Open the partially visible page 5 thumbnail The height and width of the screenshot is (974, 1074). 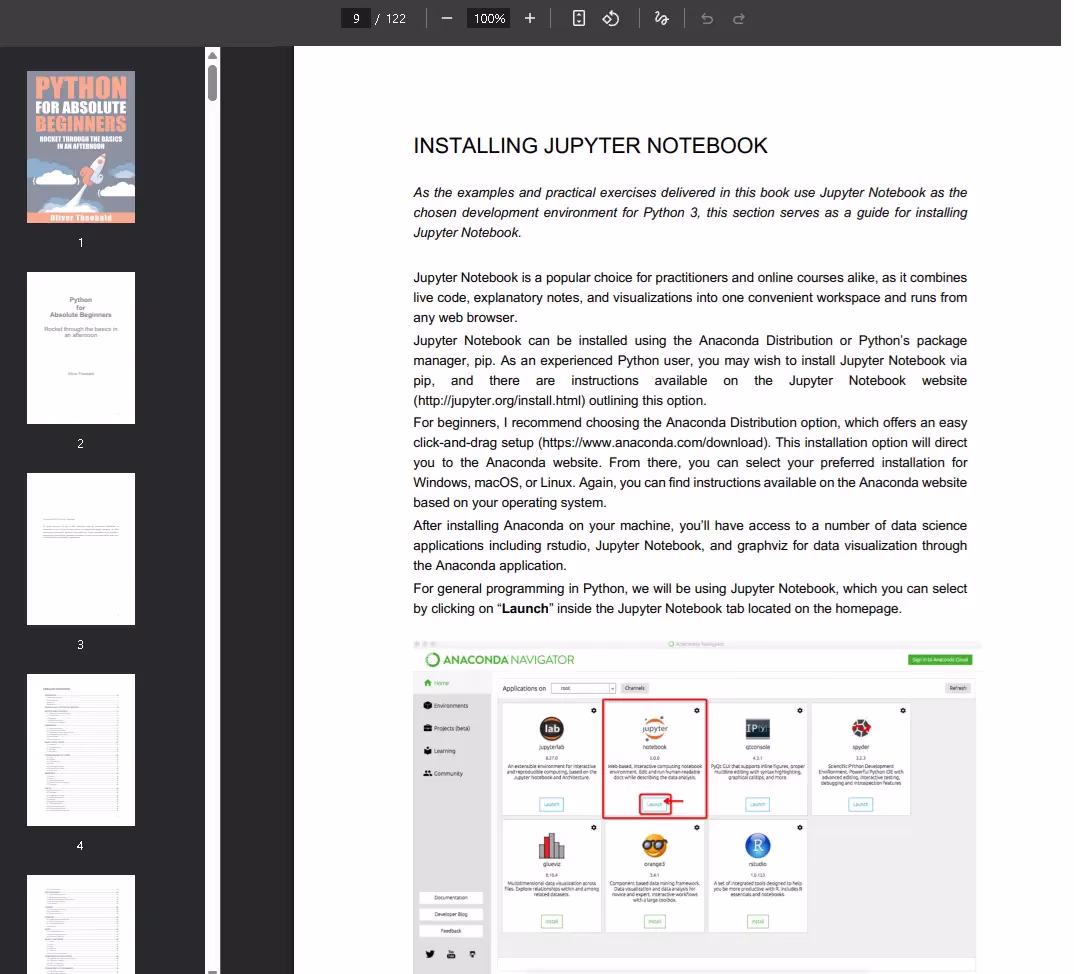pyautogui.click(x=81, y=923)
